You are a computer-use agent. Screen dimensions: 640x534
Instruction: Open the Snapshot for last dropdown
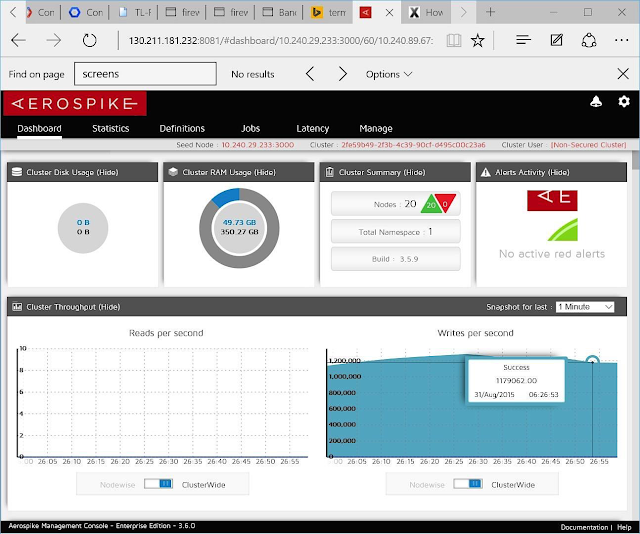[x=585, y=307]
